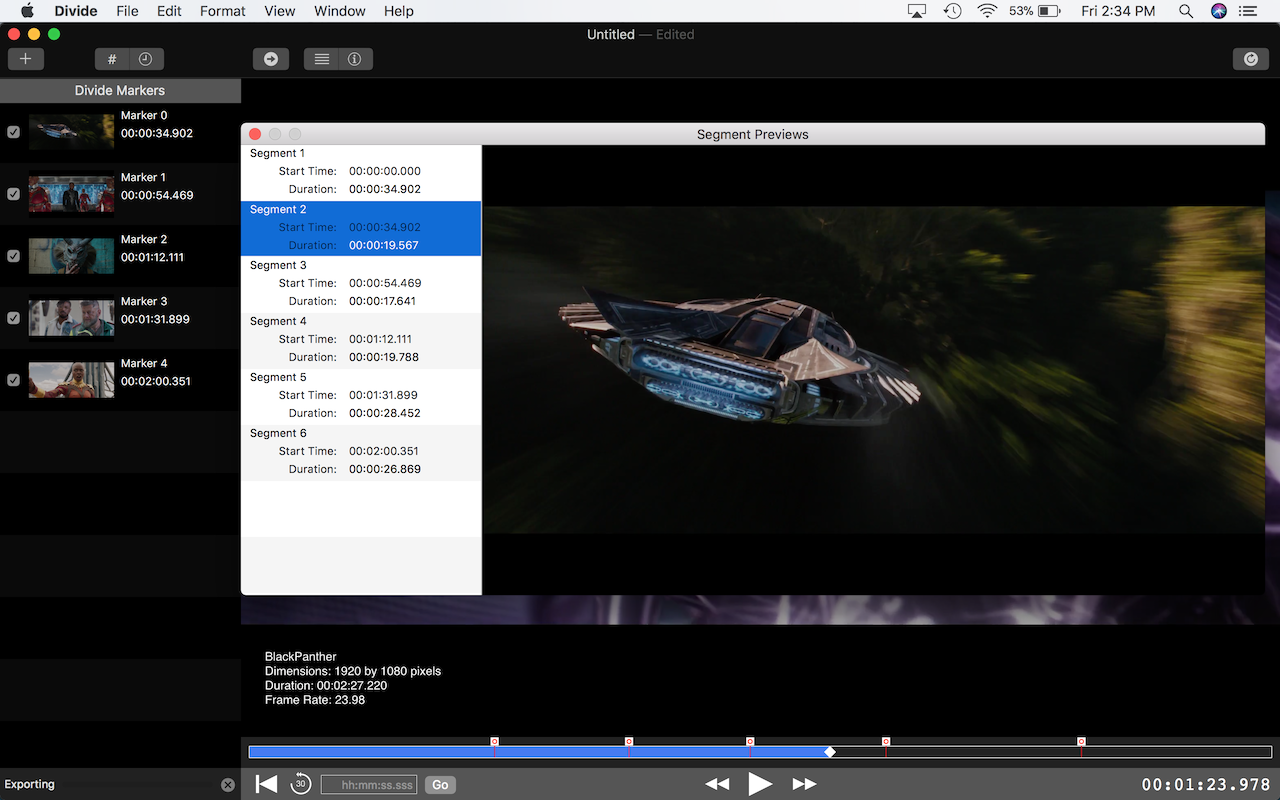The image size is (1280, 800).
Task: Click the battery status icon
Action: point(1050,11)
